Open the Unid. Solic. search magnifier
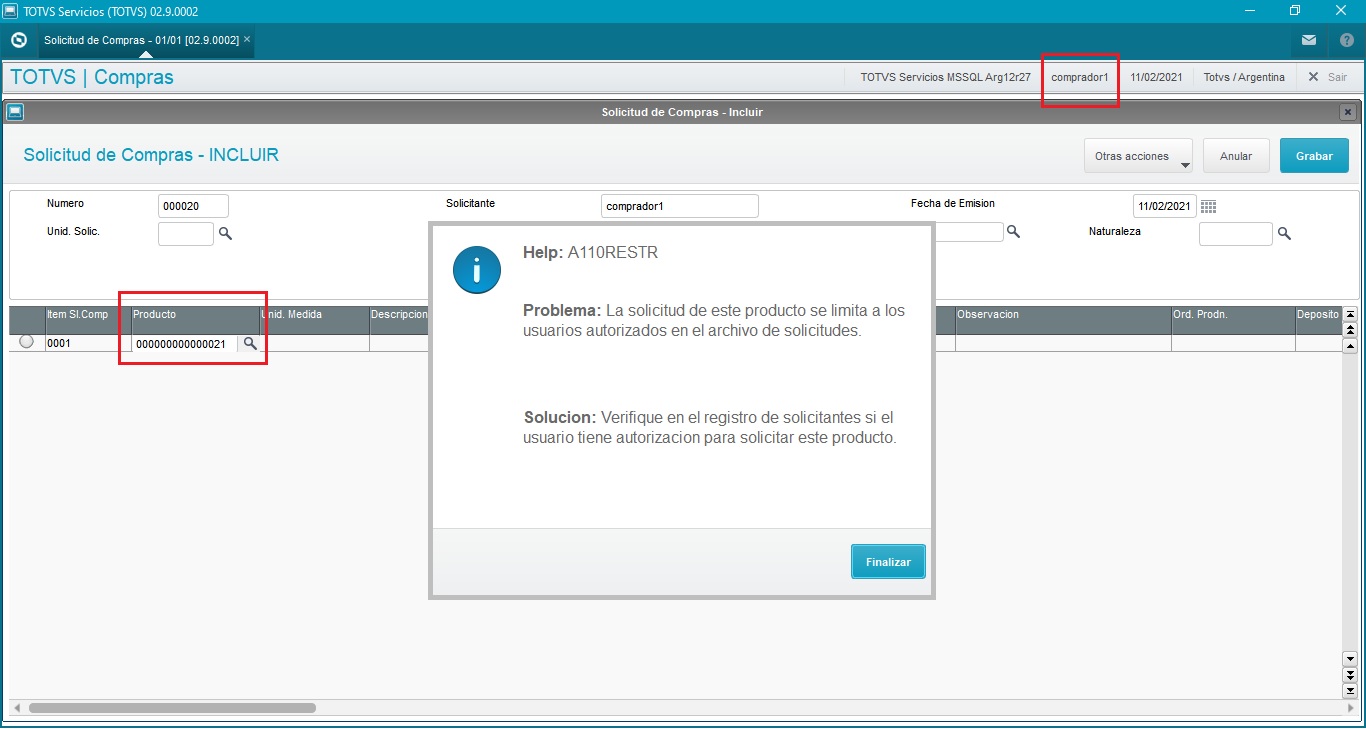 click(225, 233)
